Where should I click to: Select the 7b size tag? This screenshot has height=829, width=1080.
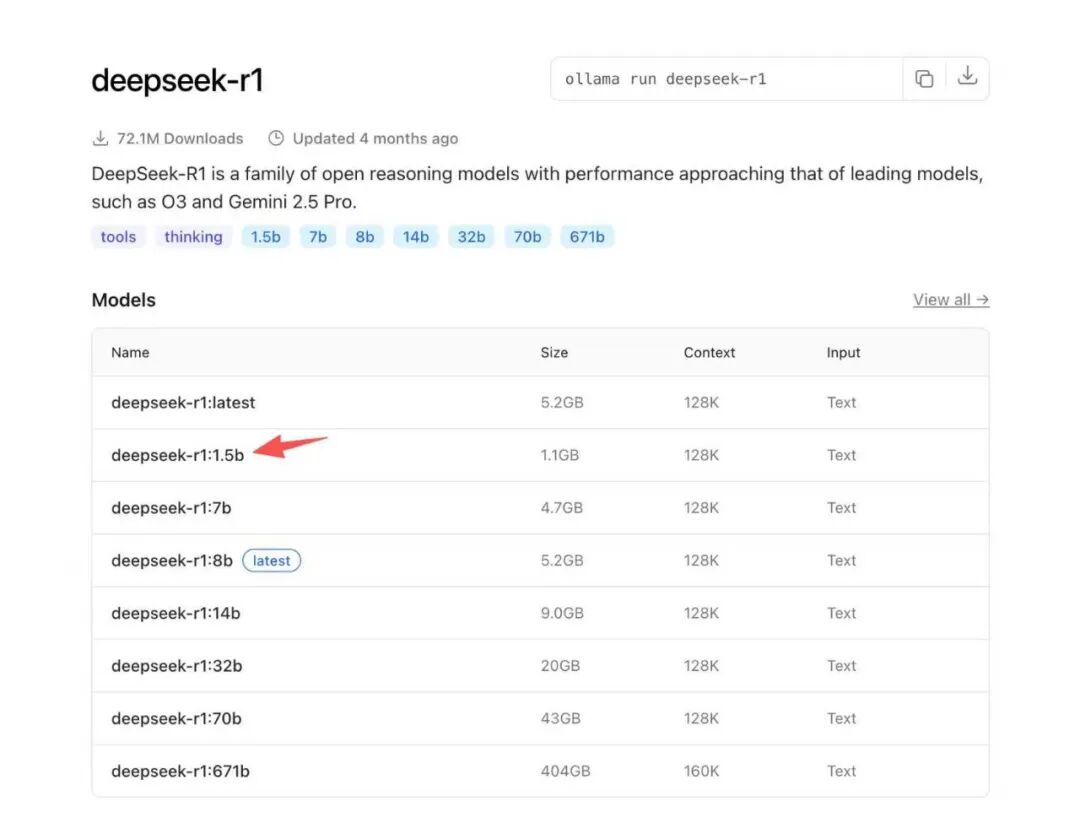coord(318,237)
